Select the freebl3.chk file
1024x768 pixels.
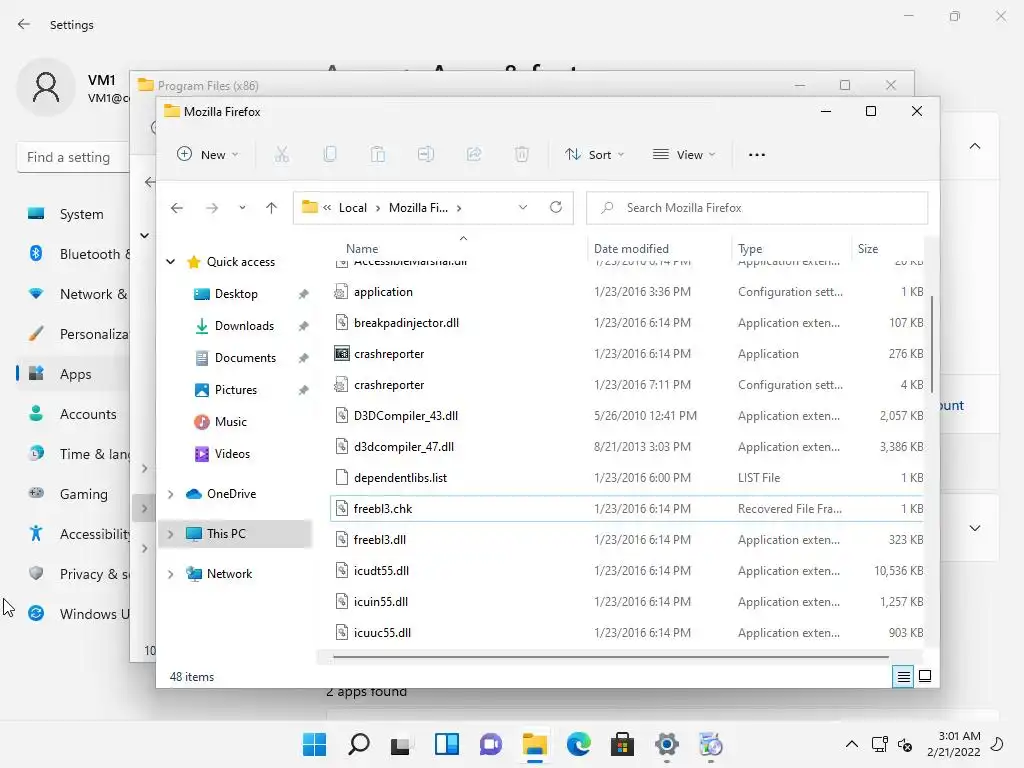tap(626, 509)
